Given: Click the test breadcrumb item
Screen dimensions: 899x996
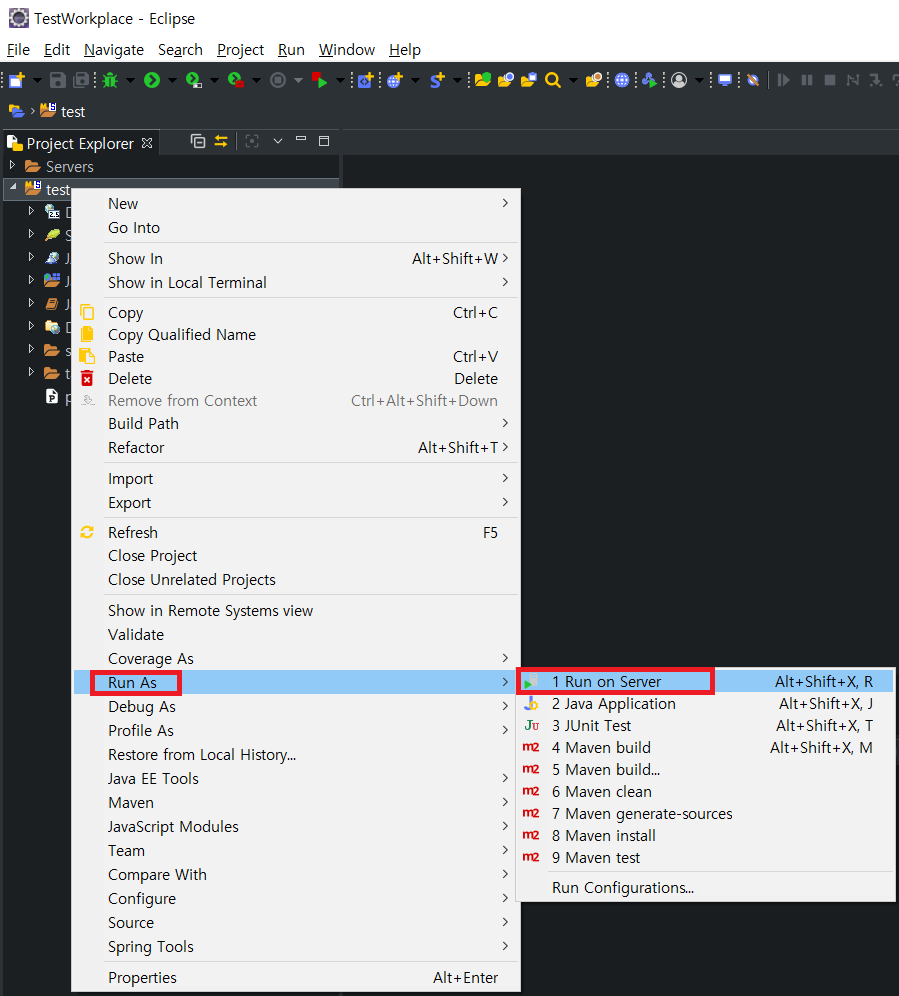Looking at the screenshot, I should [x=63, y=111].
